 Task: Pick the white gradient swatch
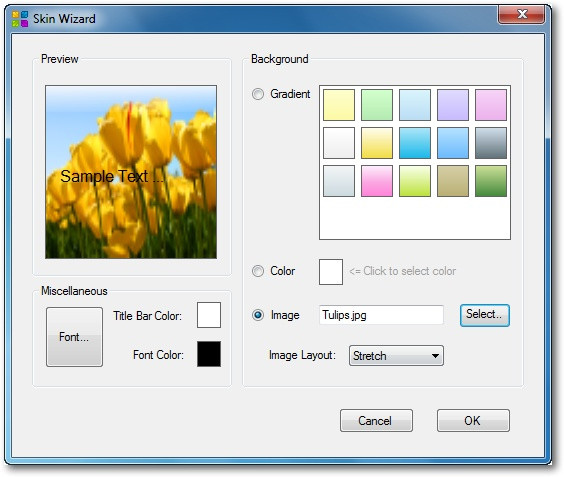pos(339,143)
